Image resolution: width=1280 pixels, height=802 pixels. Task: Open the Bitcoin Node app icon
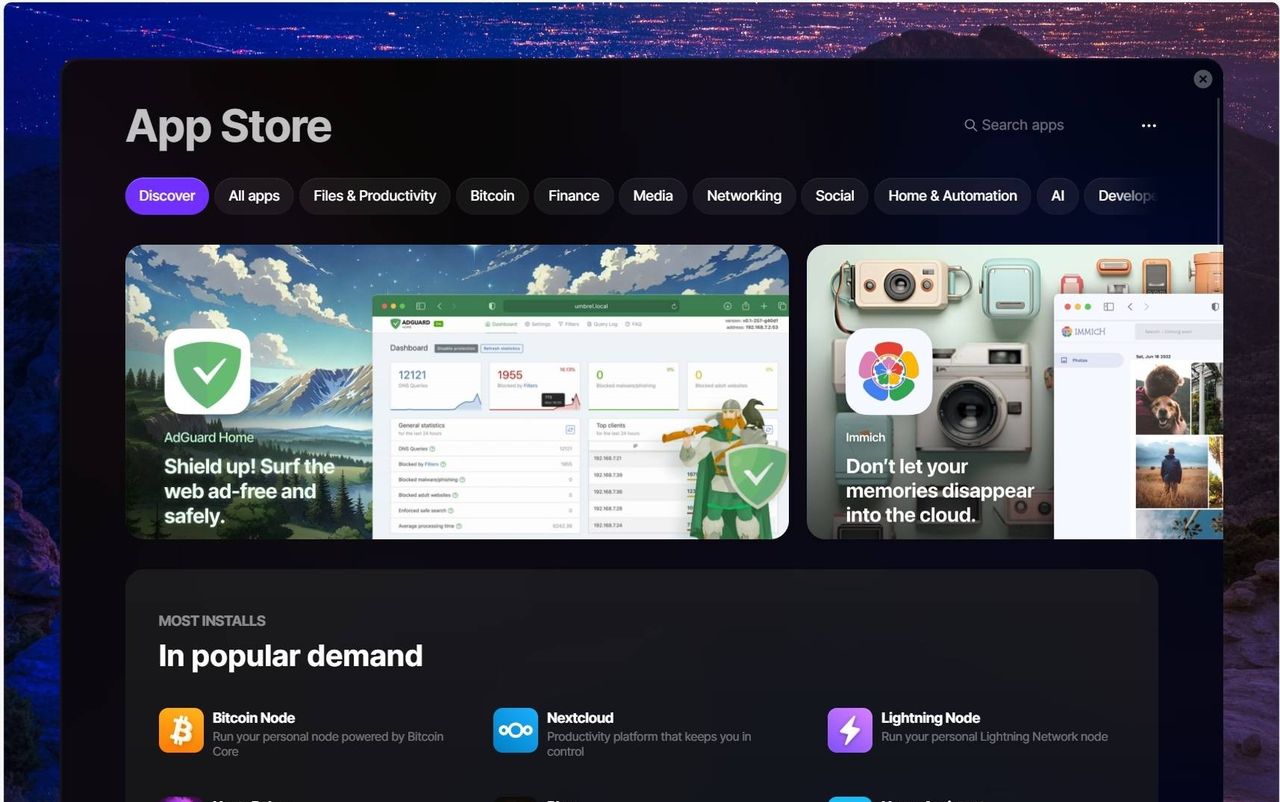pyautogui.click(x=181, y=730)
